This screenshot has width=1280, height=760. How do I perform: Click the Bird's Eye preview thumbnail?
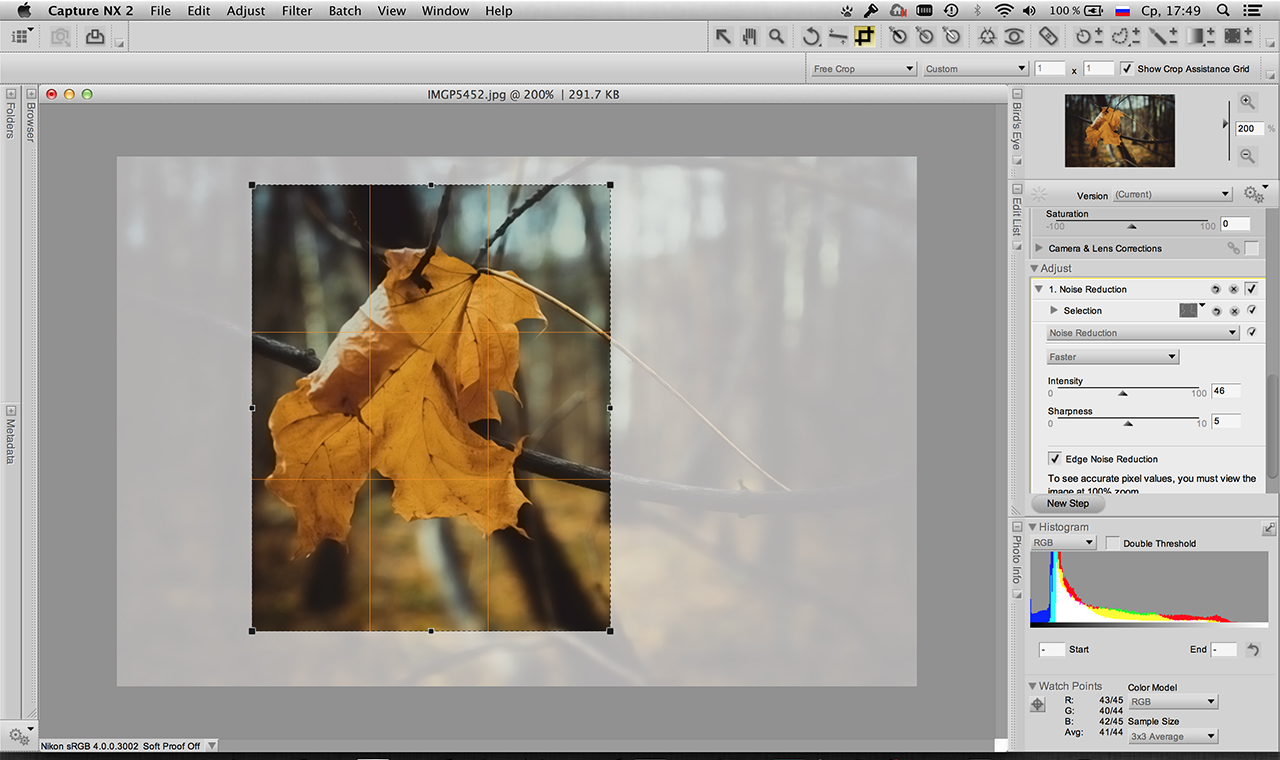pos(1119,130)
